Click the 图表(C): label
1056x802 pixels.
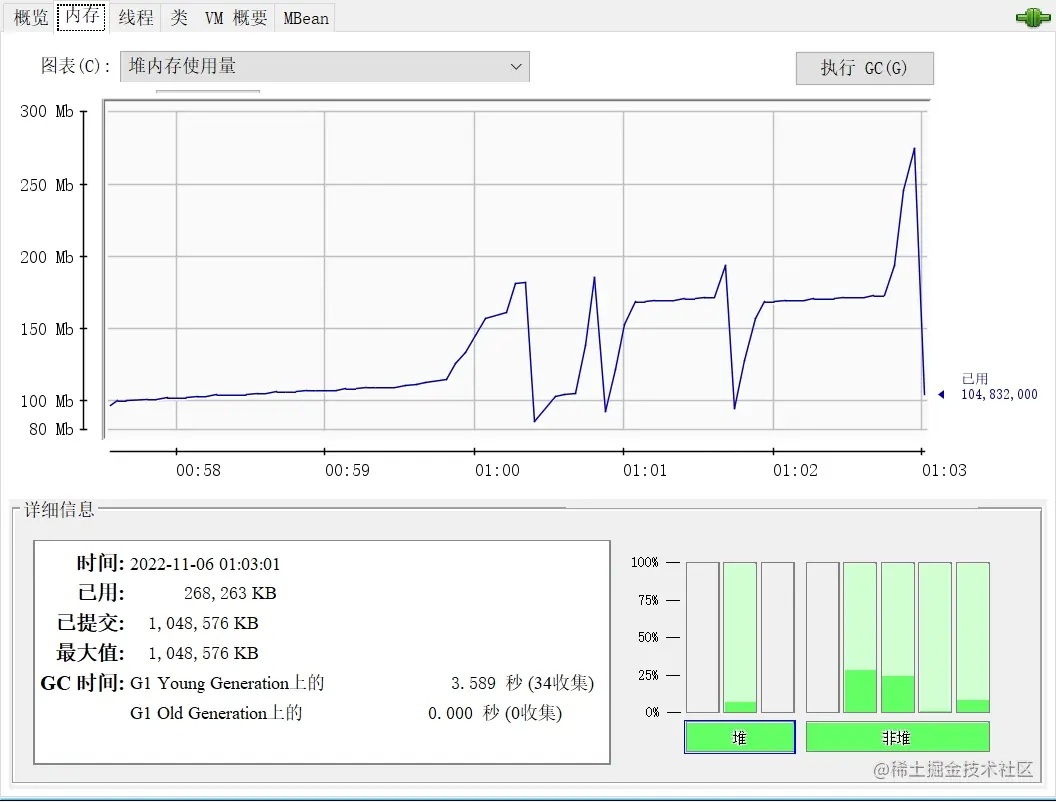75,66
